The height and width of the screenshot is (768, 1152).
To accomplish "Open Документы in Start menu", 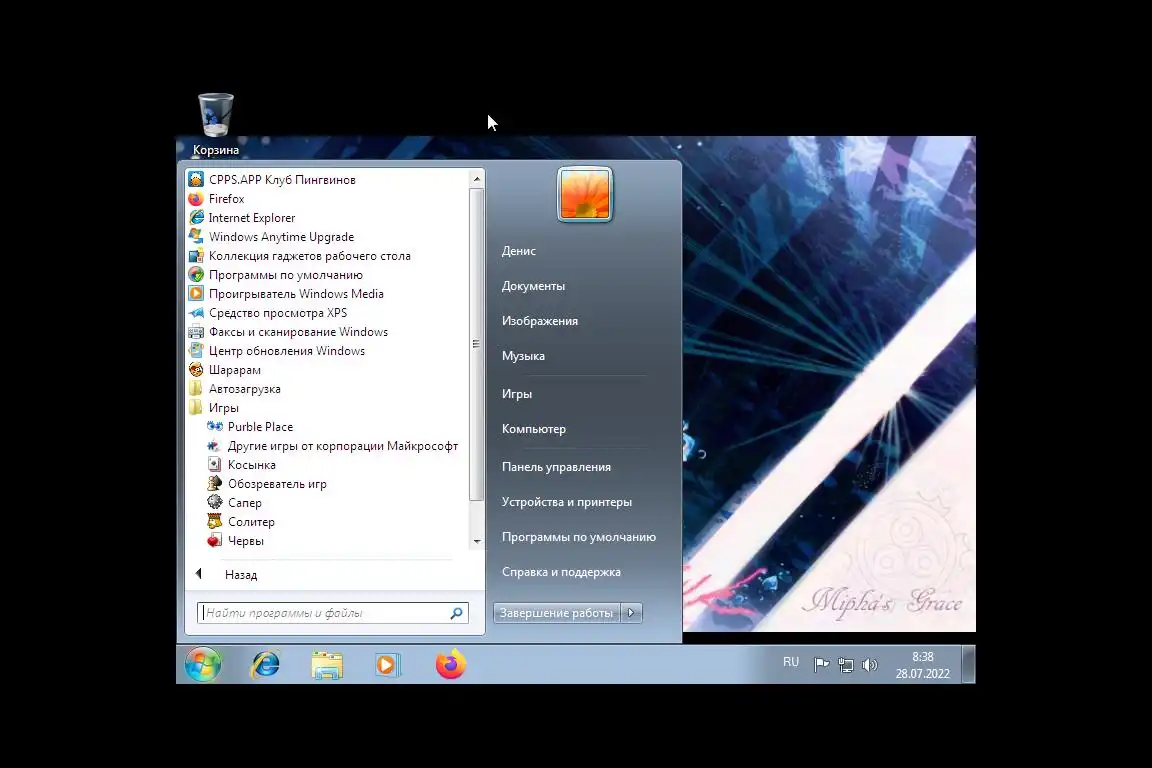I will tap(533, 286).
